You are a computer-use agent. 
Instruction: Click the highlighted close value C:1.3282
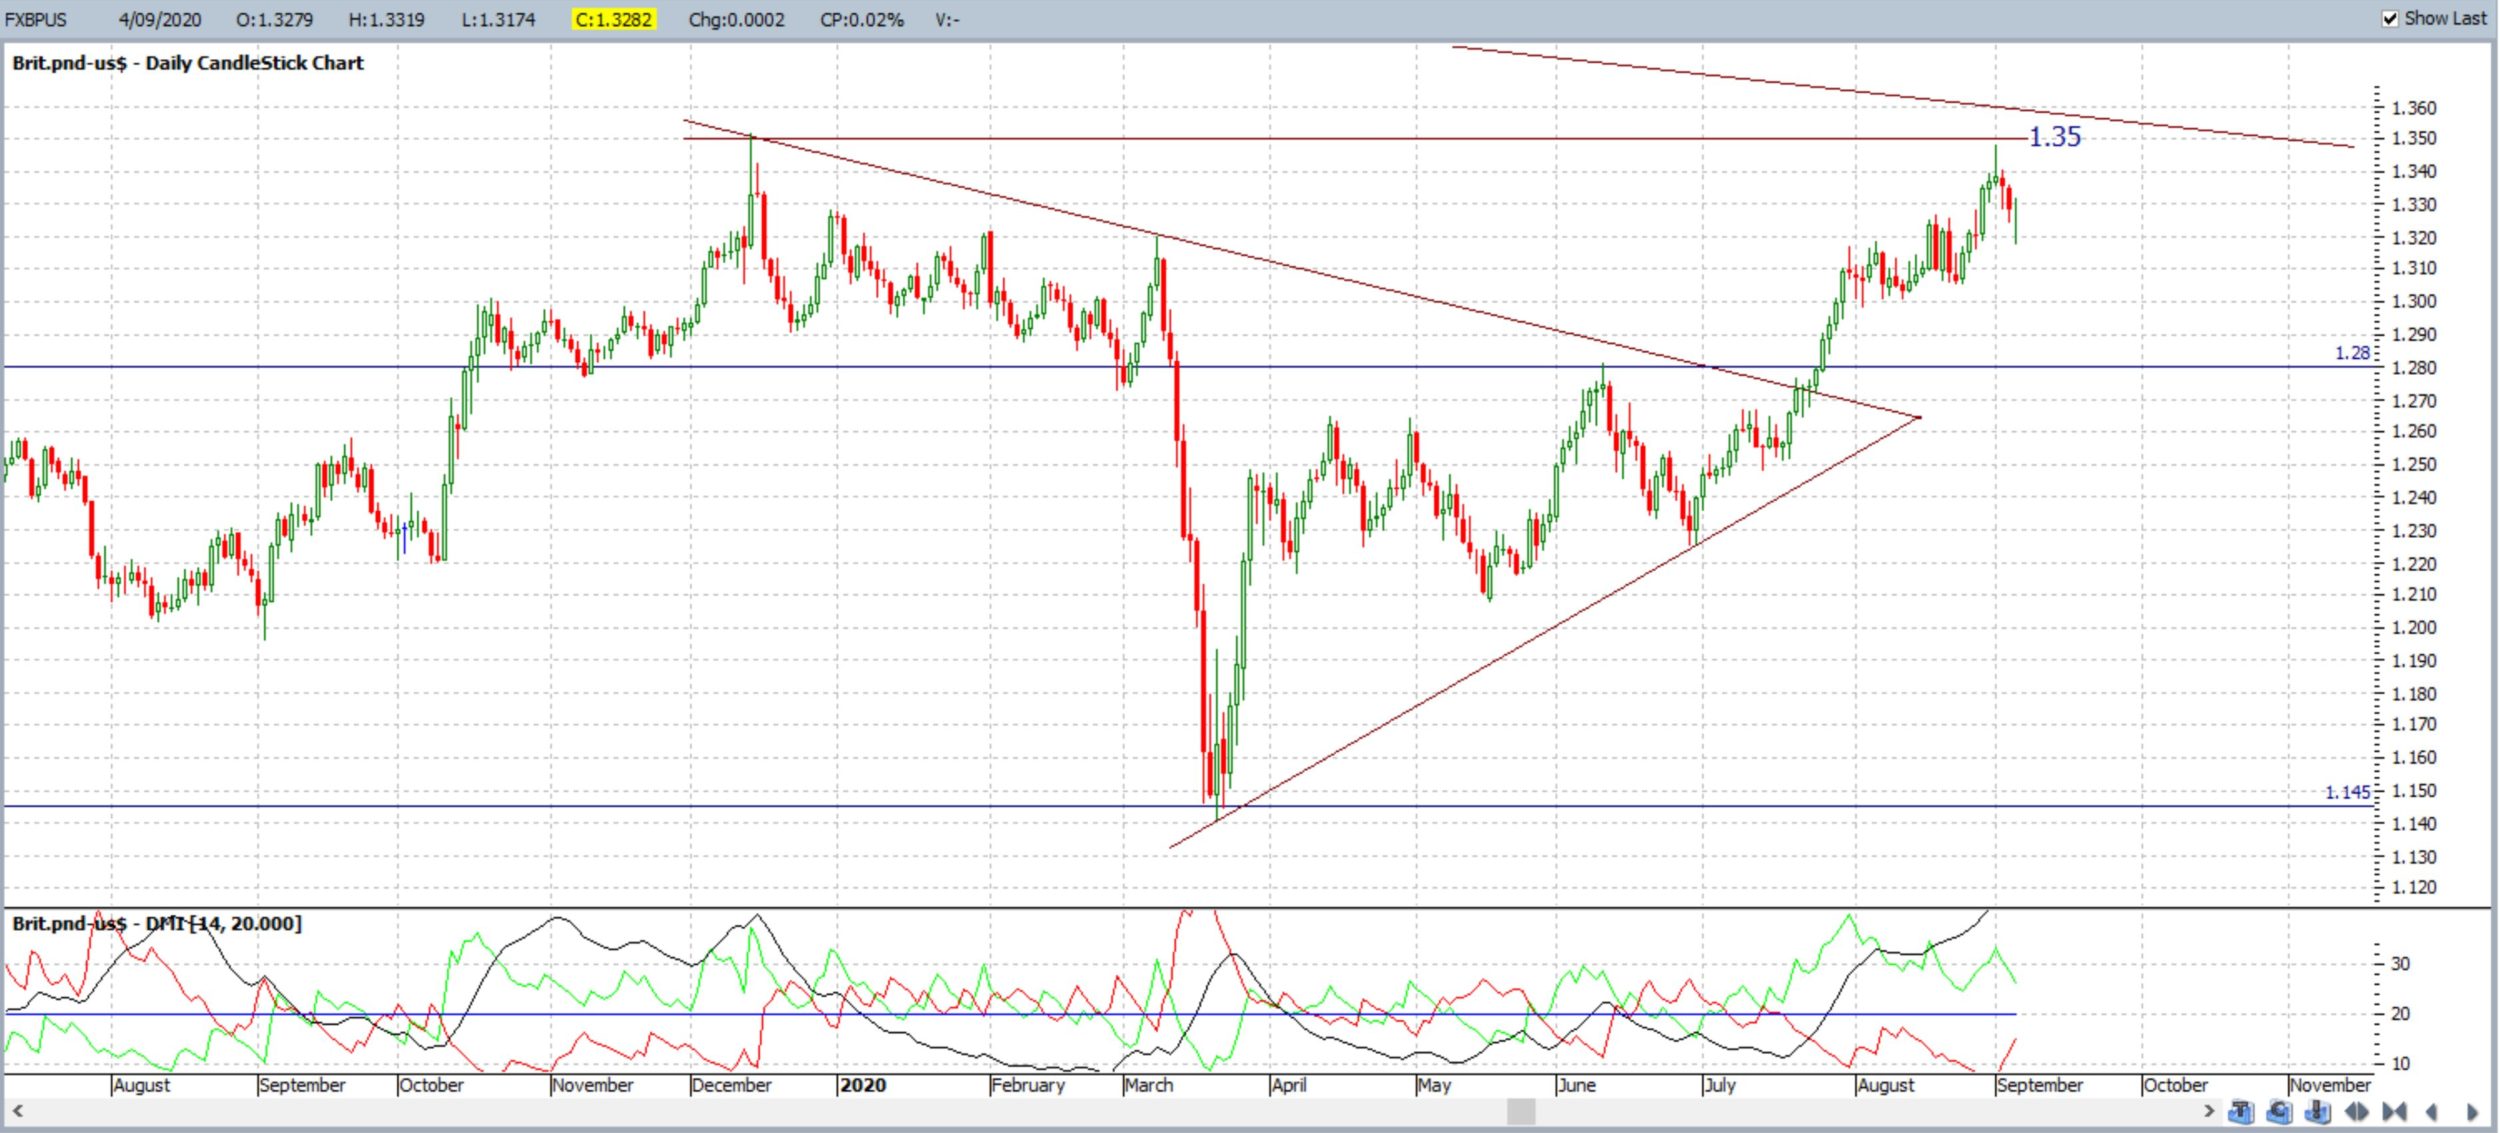613,19
